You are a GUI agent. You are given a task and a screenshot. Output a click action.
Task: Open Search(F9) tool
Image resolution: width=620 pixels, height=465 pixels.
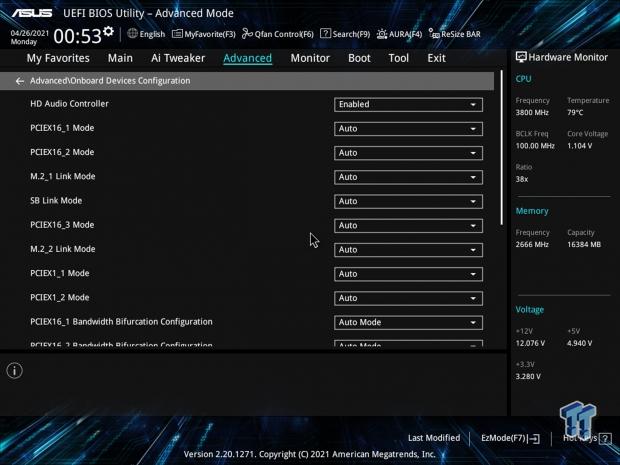click(x=345, y=34)
